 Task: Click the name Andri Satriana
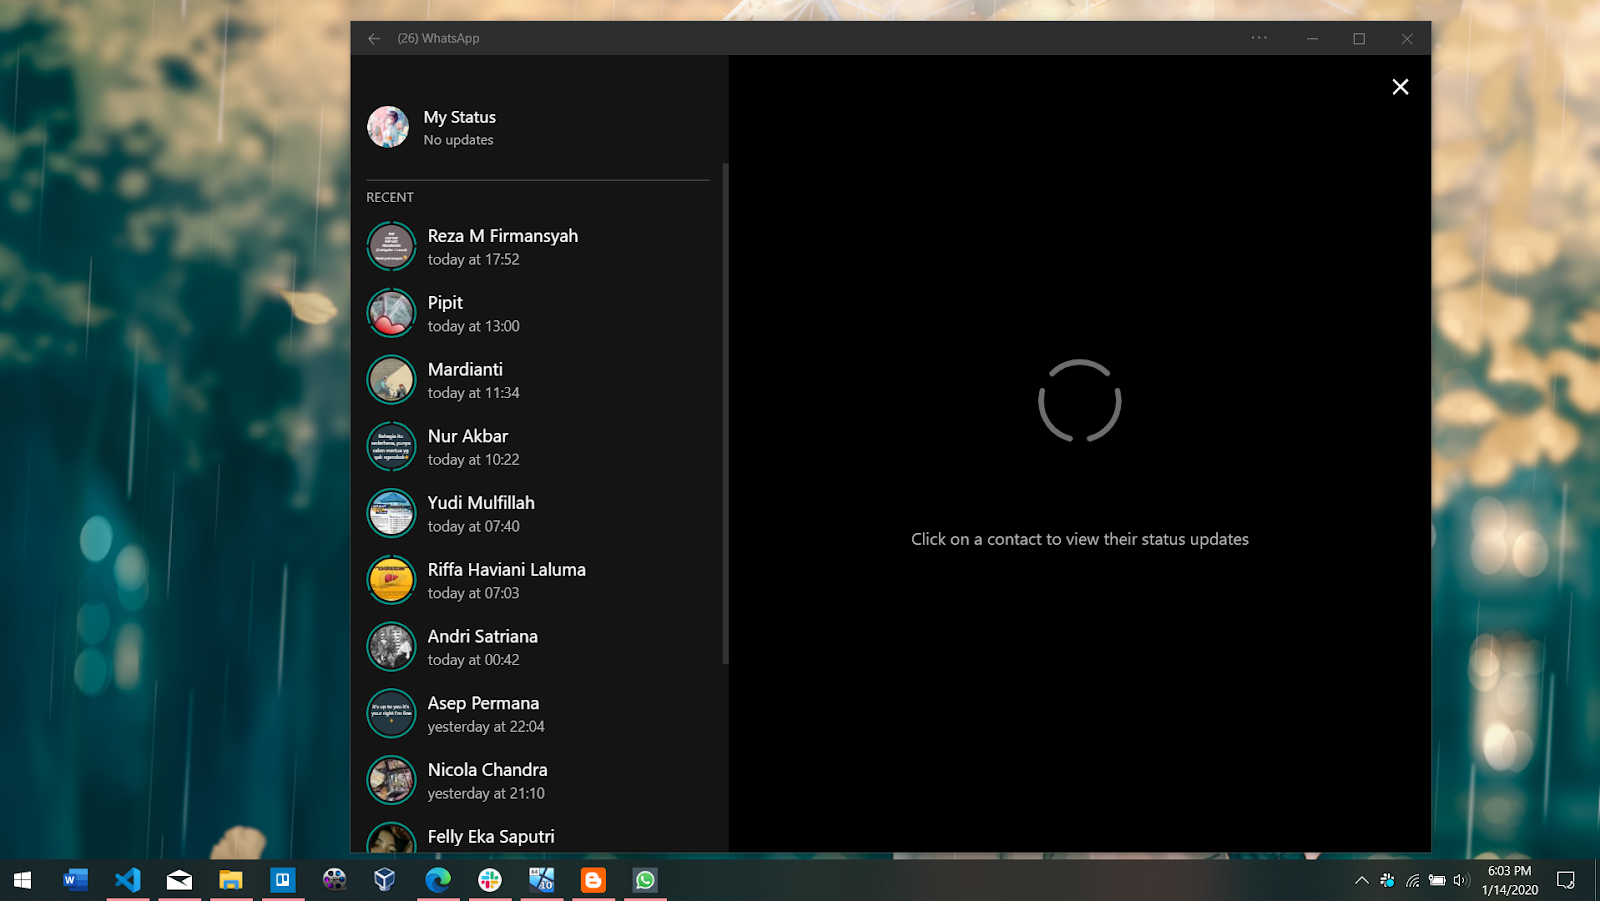pos(483,637)
